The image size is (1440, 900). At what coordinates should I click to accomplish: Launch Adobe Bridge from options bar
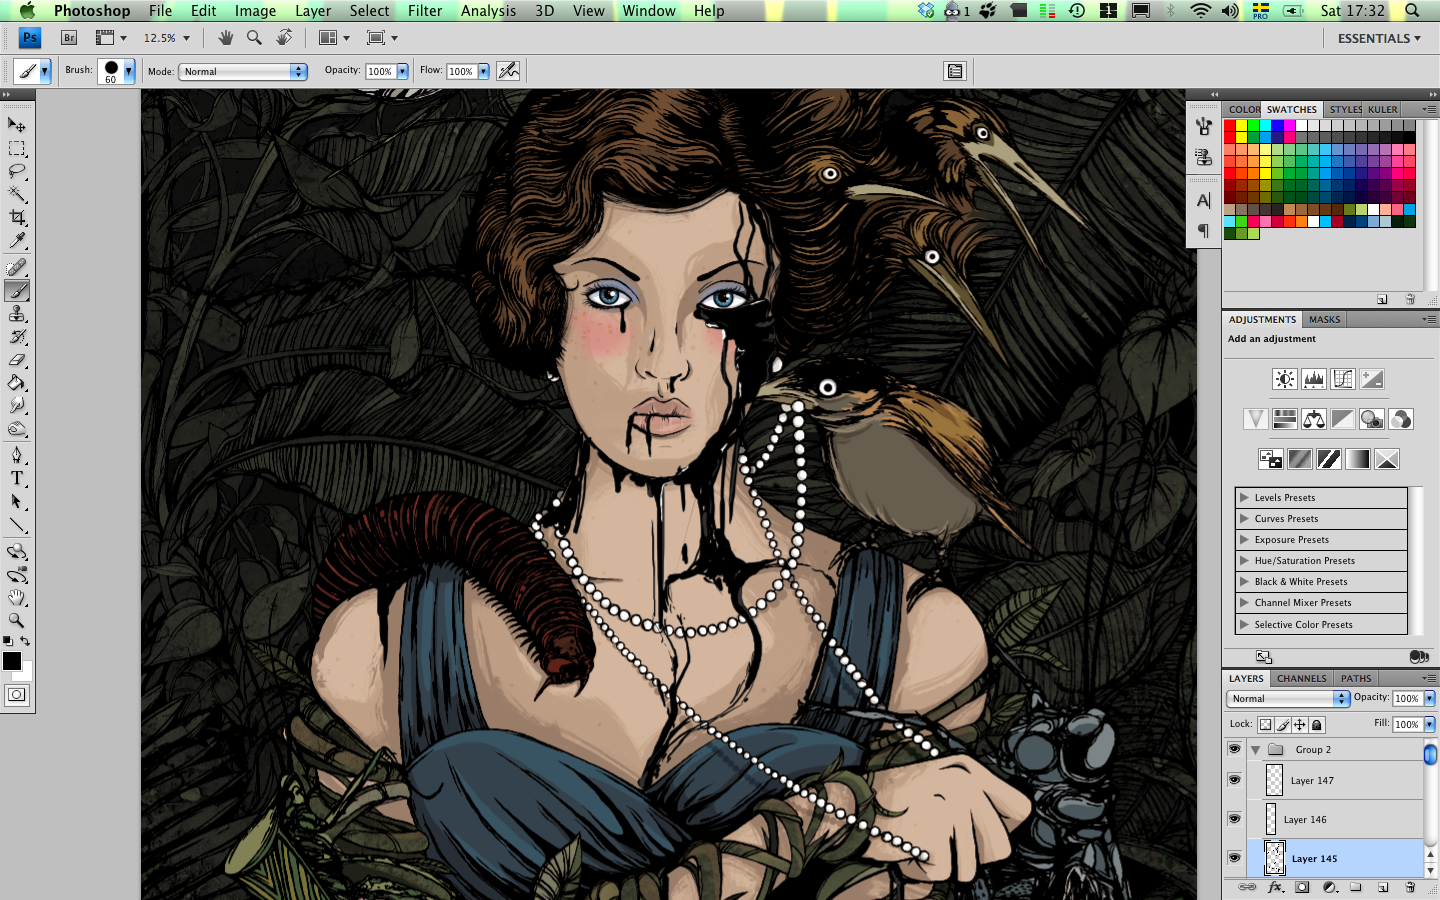coord(69,38)
